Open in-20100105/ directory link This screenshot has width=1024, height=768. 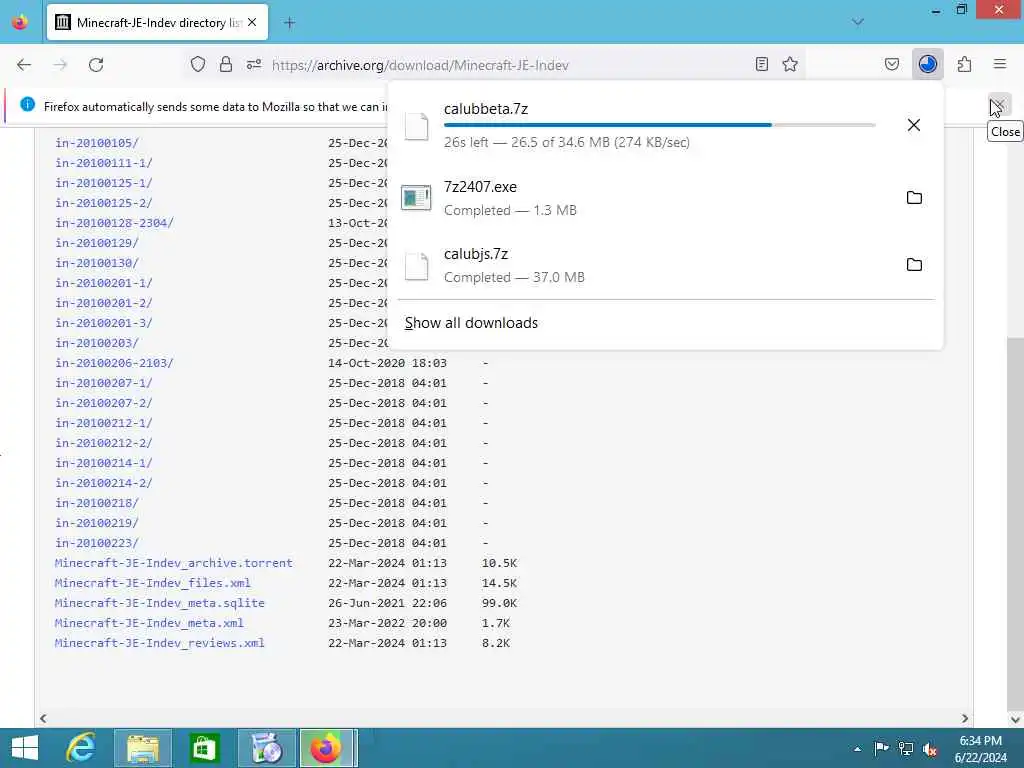97,142
